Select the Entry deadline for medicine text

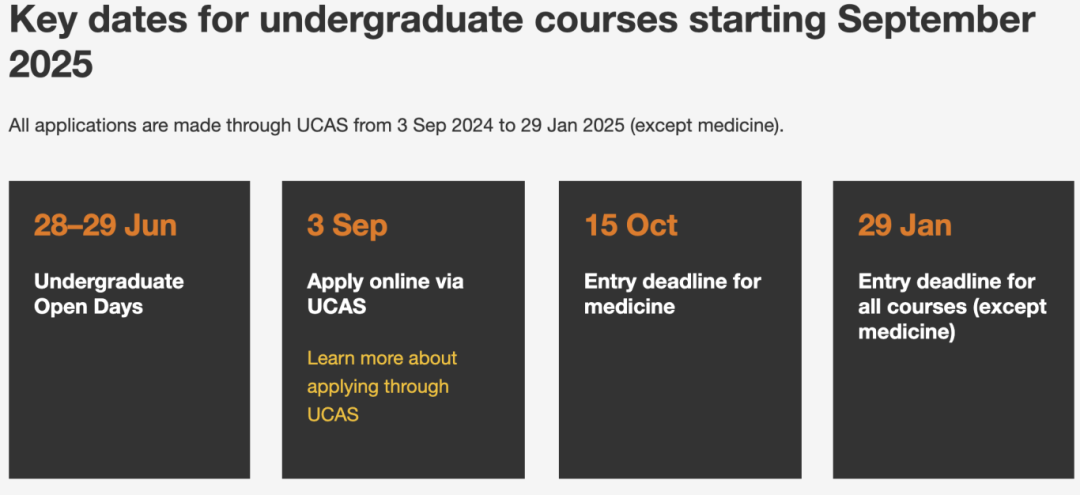click(673, 293)
